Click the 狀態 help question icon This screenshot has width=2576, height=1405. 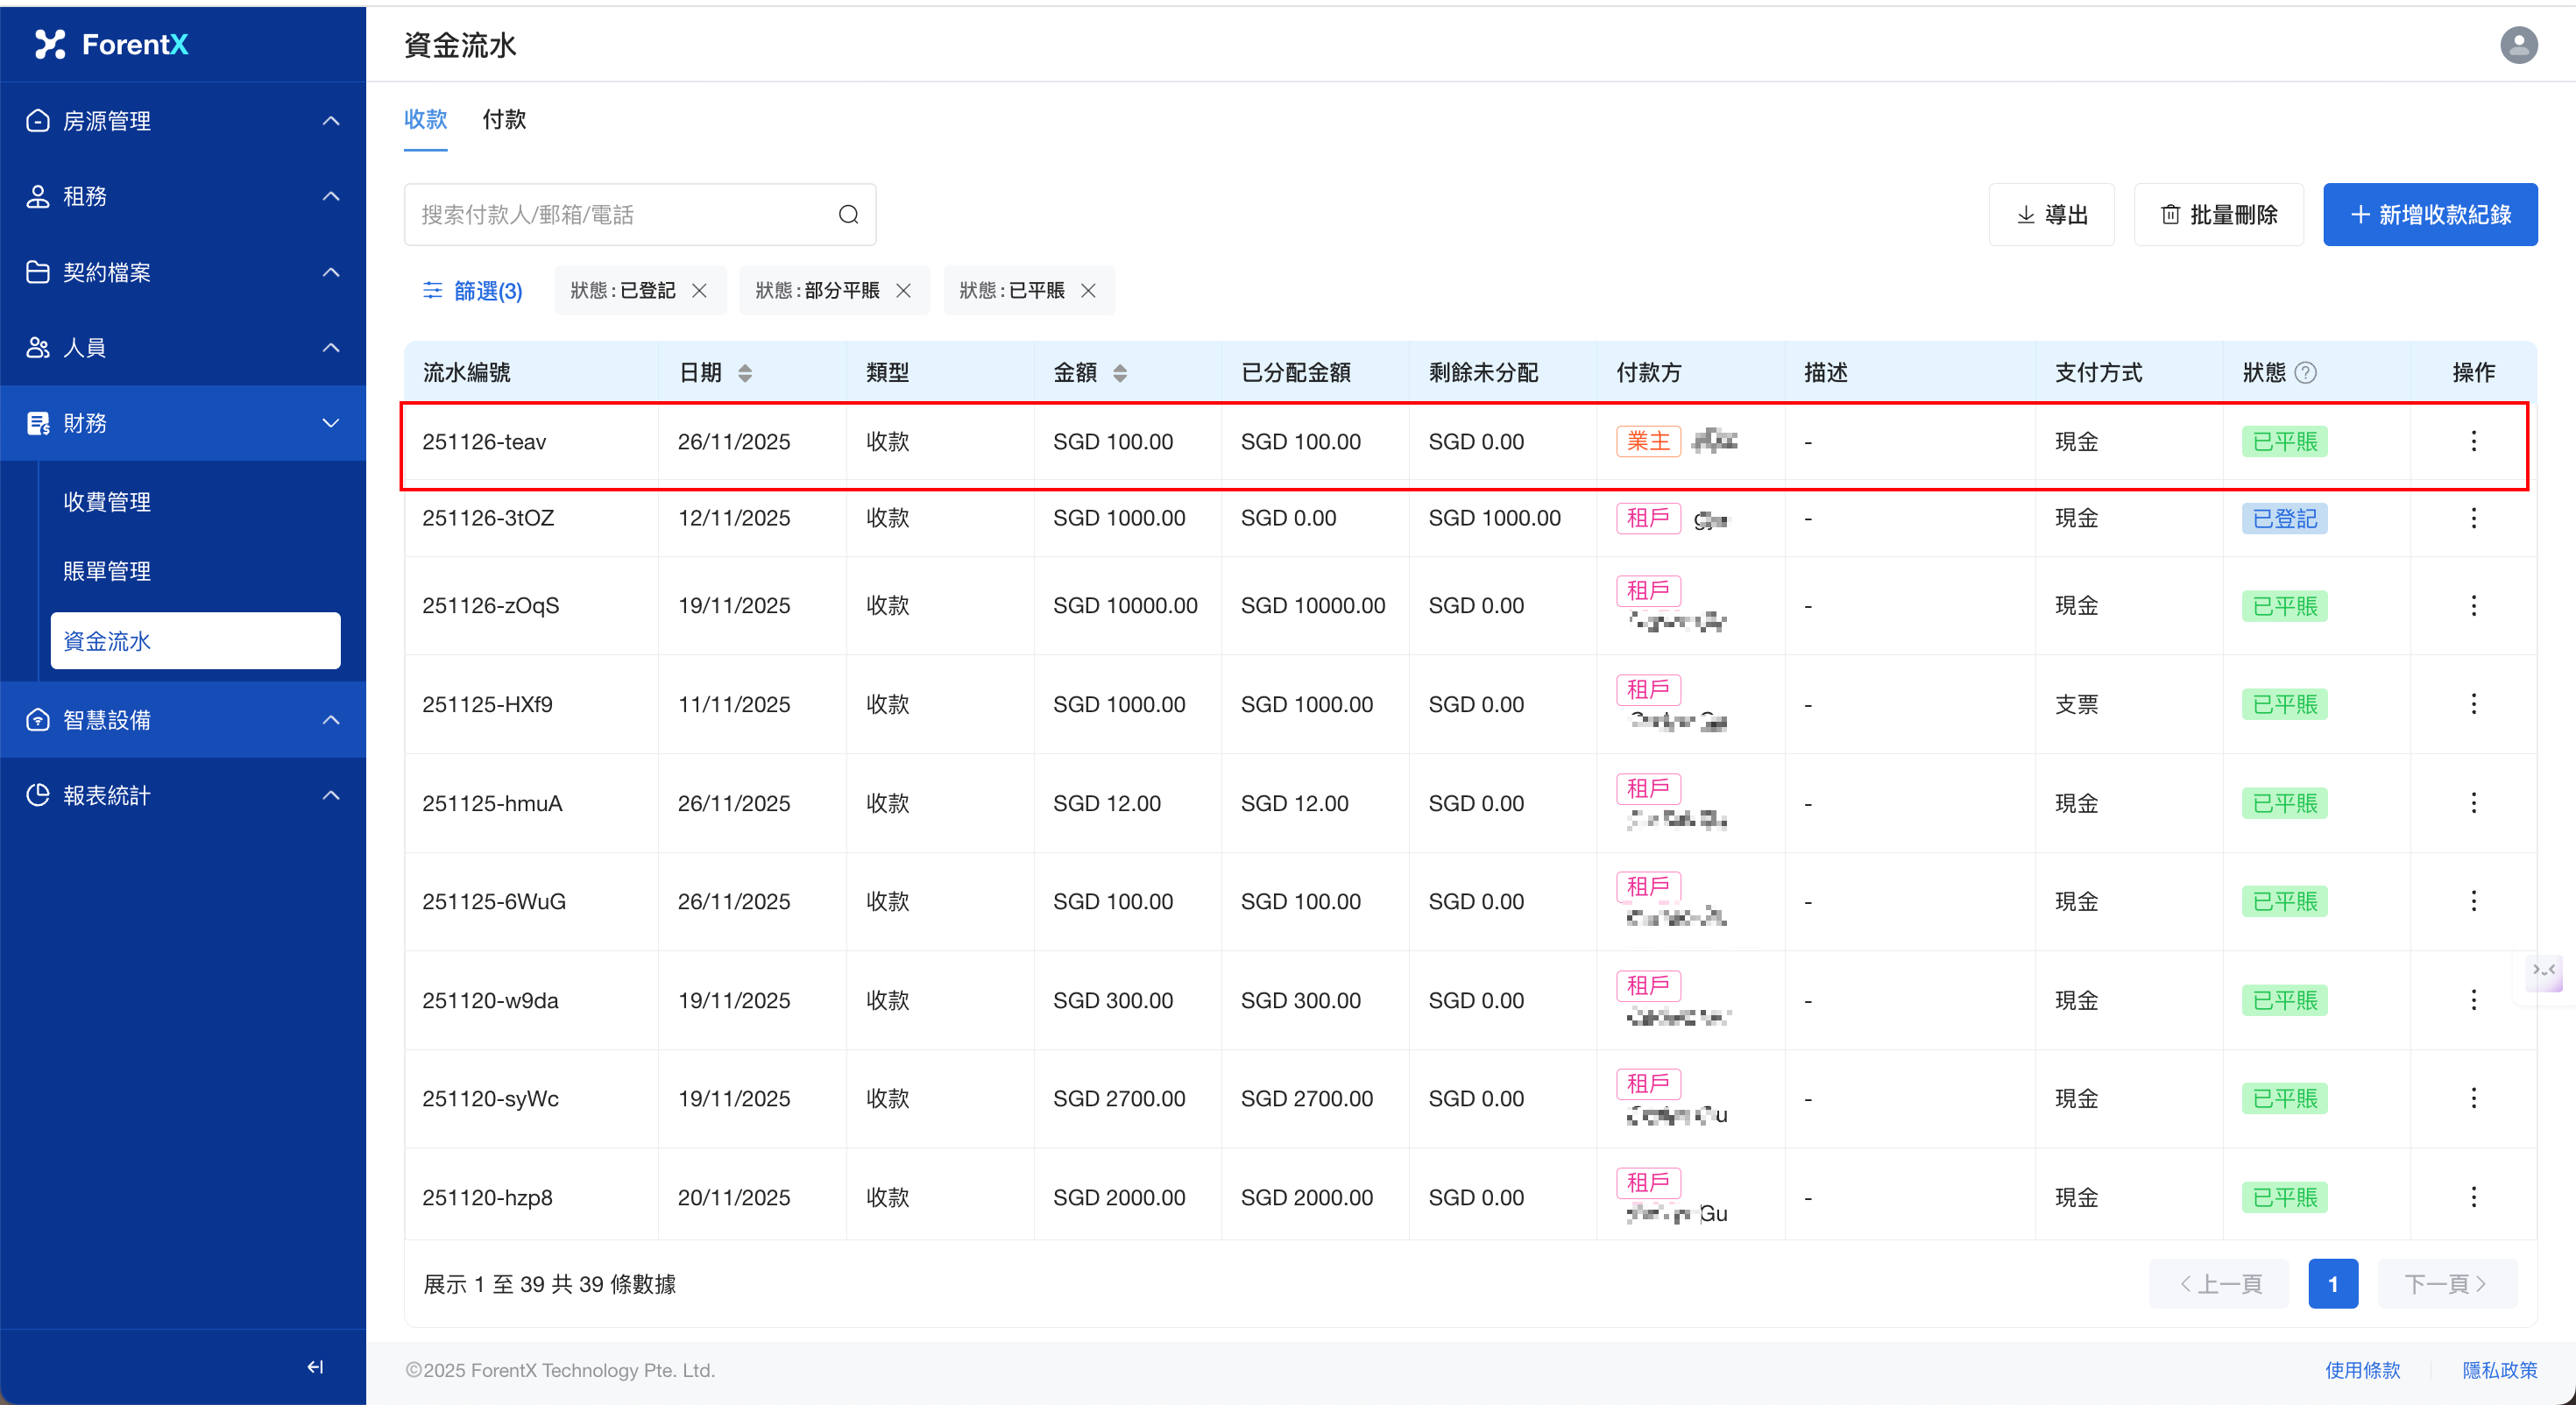(x=2305, y=373)
